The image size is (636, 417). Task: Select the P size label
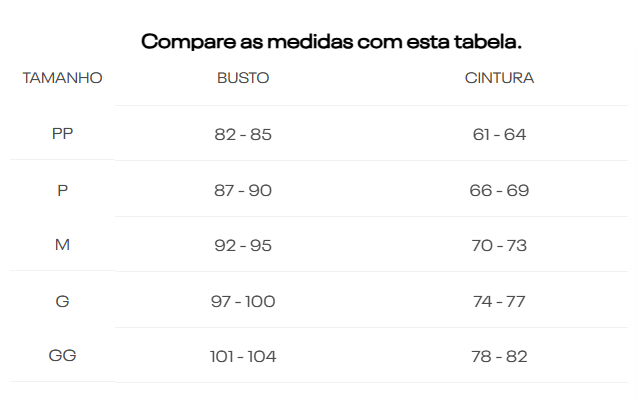click(62, 190)
